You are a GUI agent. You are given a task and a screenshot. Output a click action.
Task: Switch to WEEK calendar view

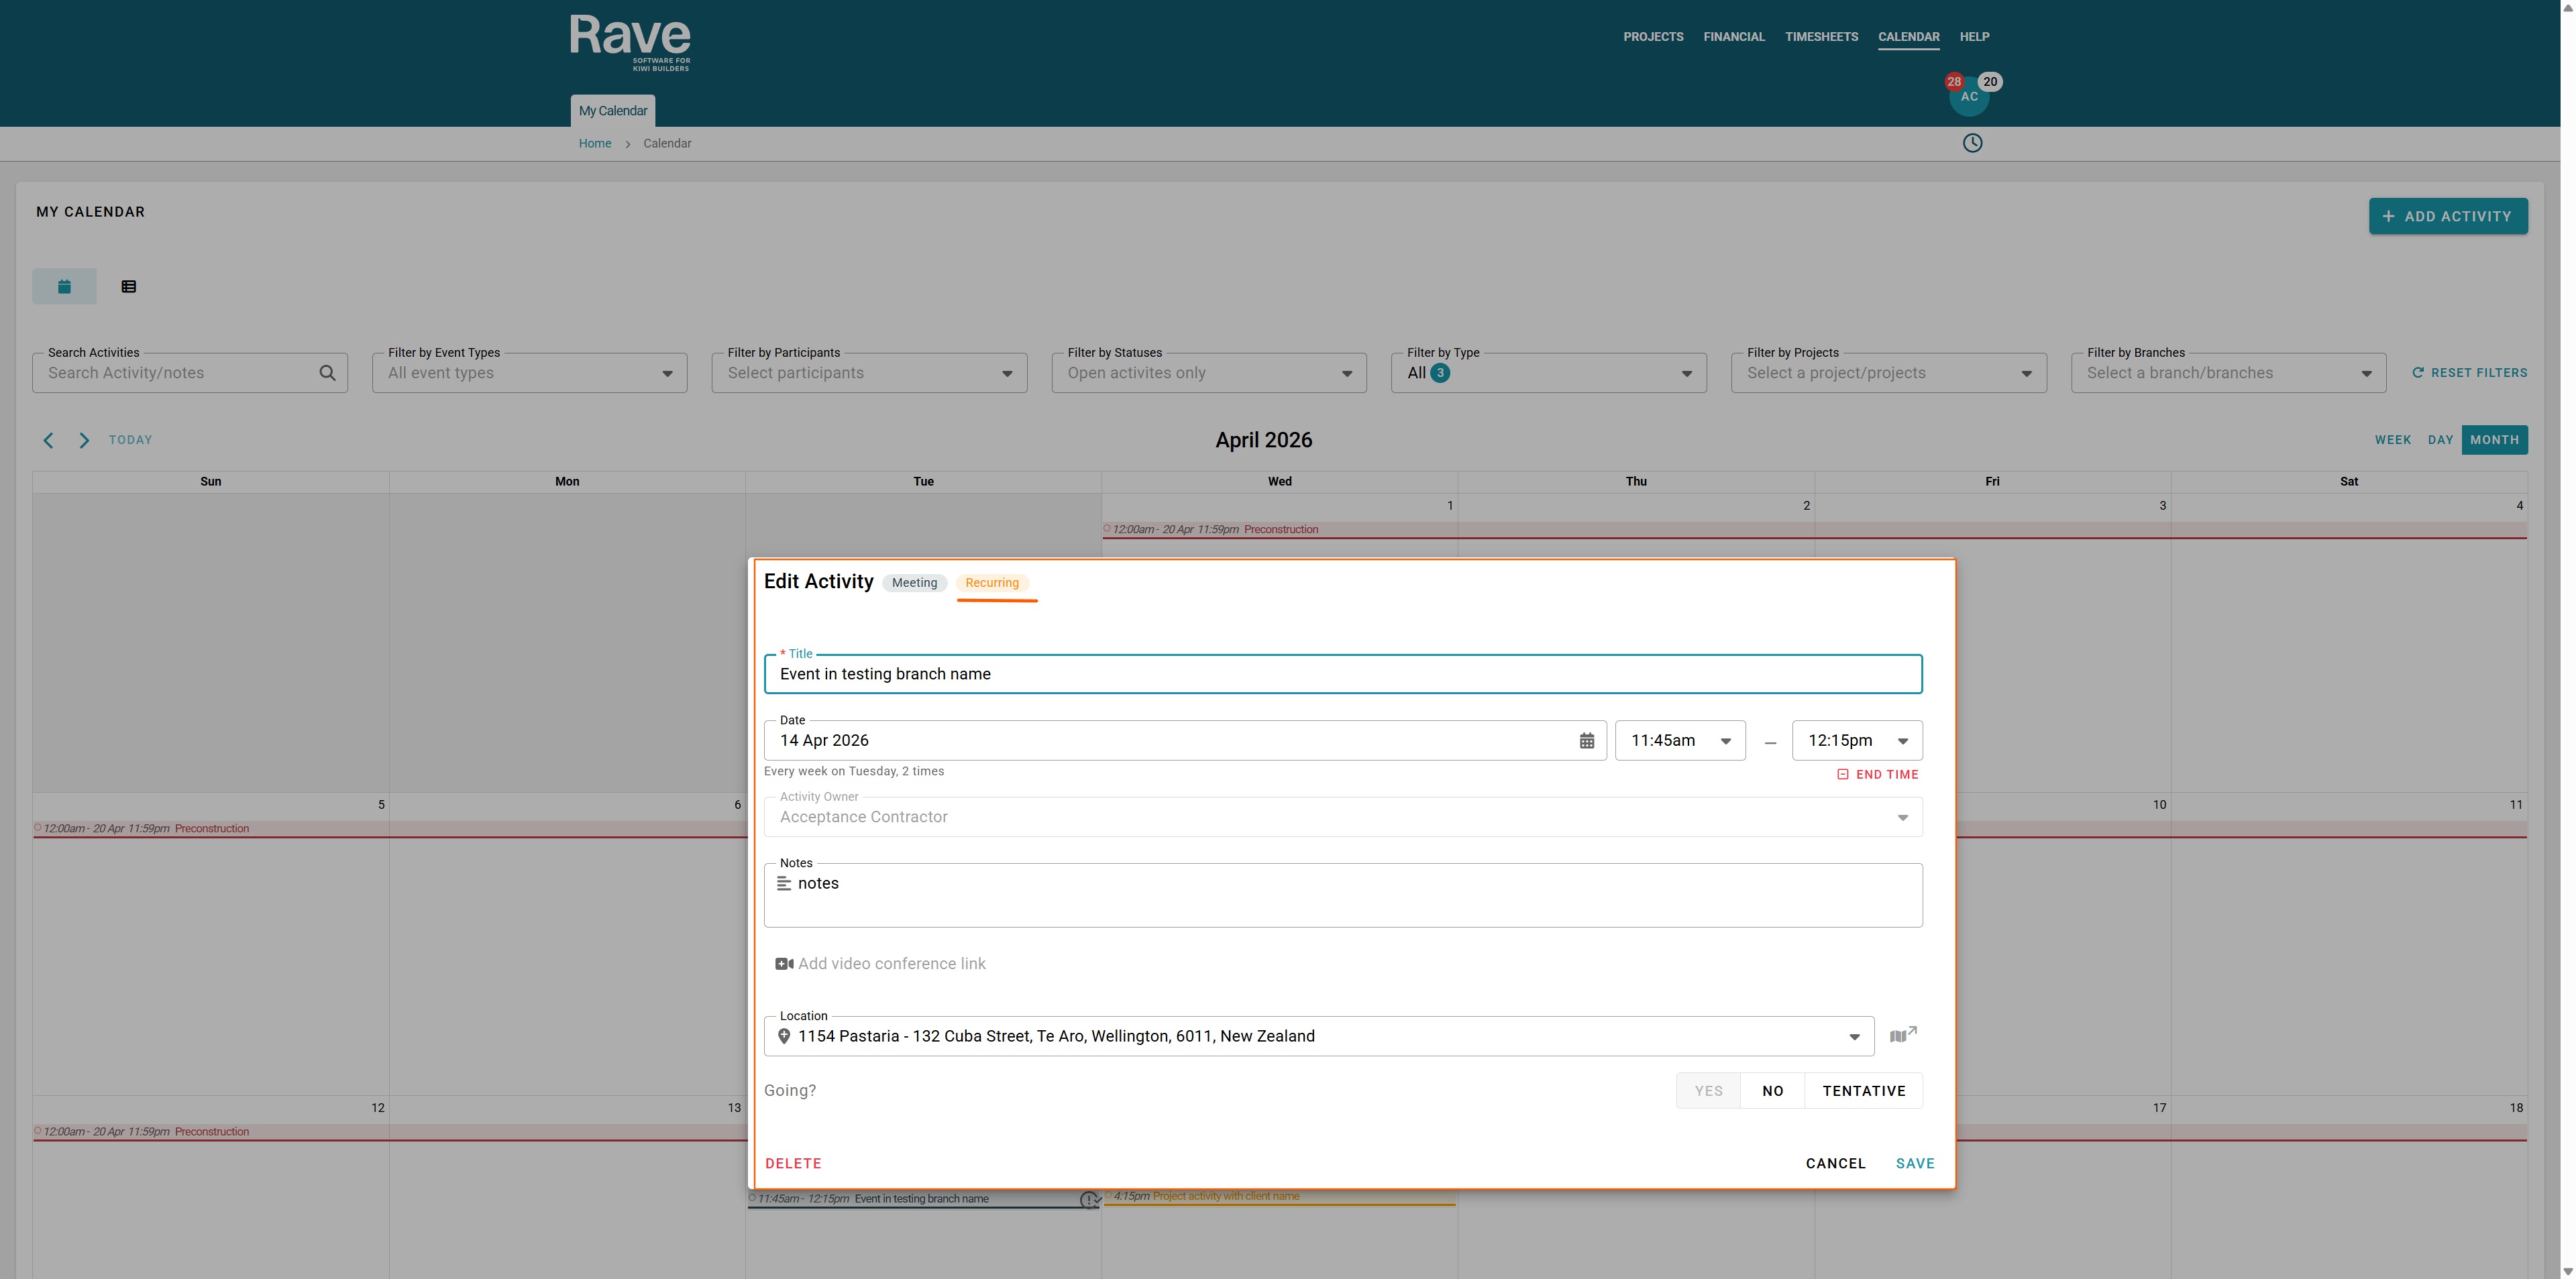pyautogui.click(x=2392, y=440)
